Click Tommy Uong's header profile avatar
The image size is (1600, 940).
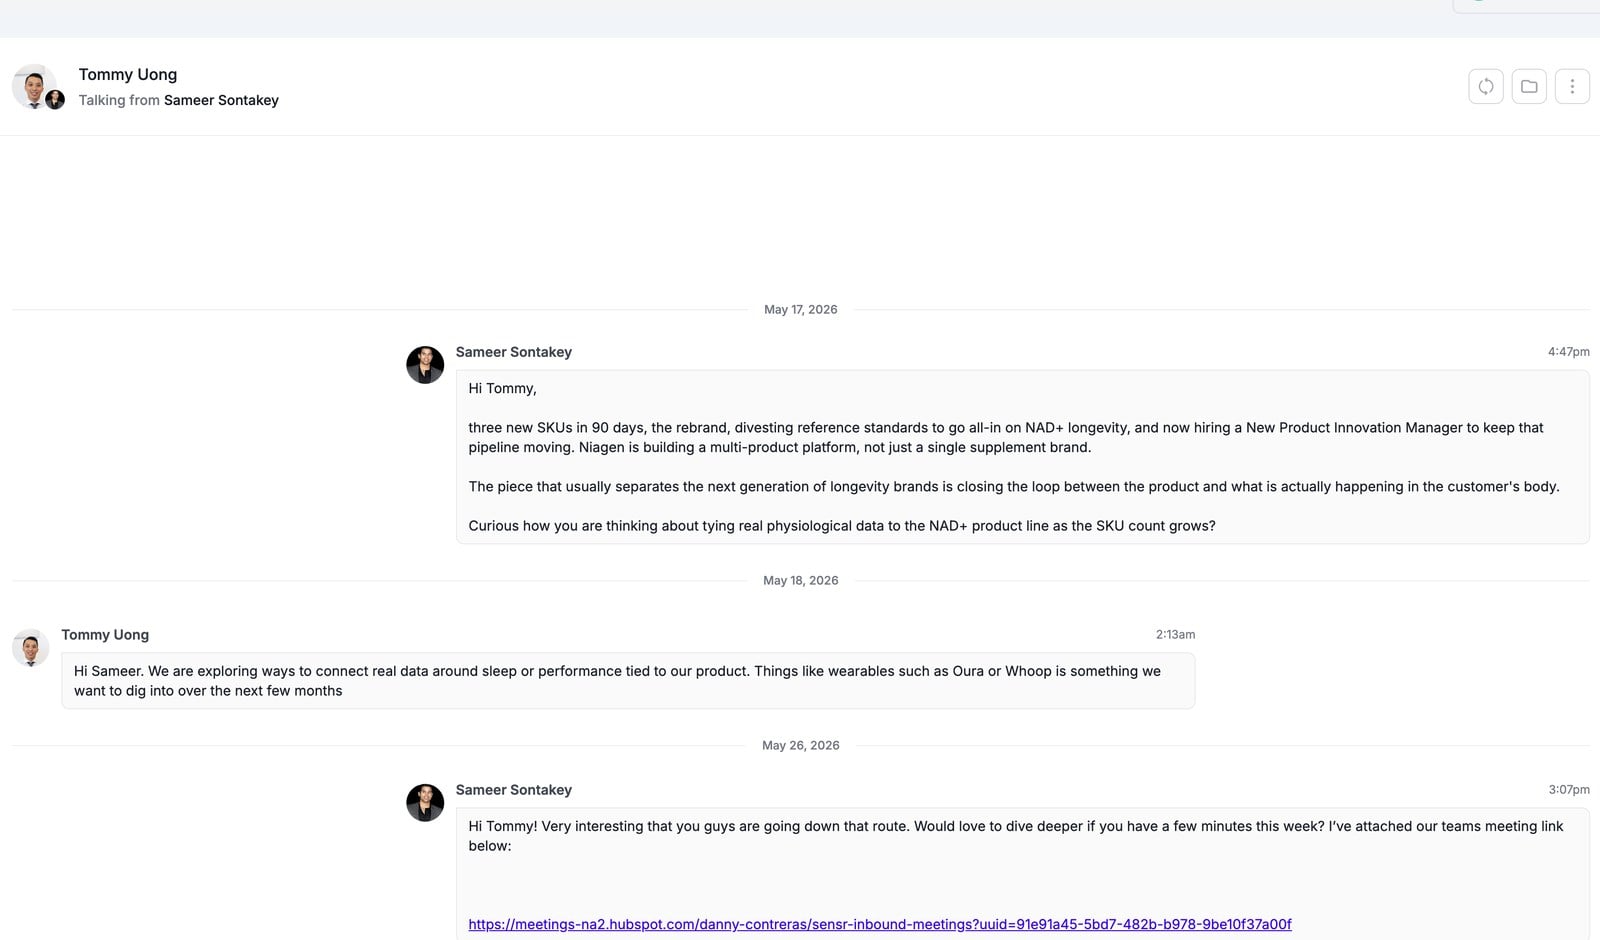point(34,86)
